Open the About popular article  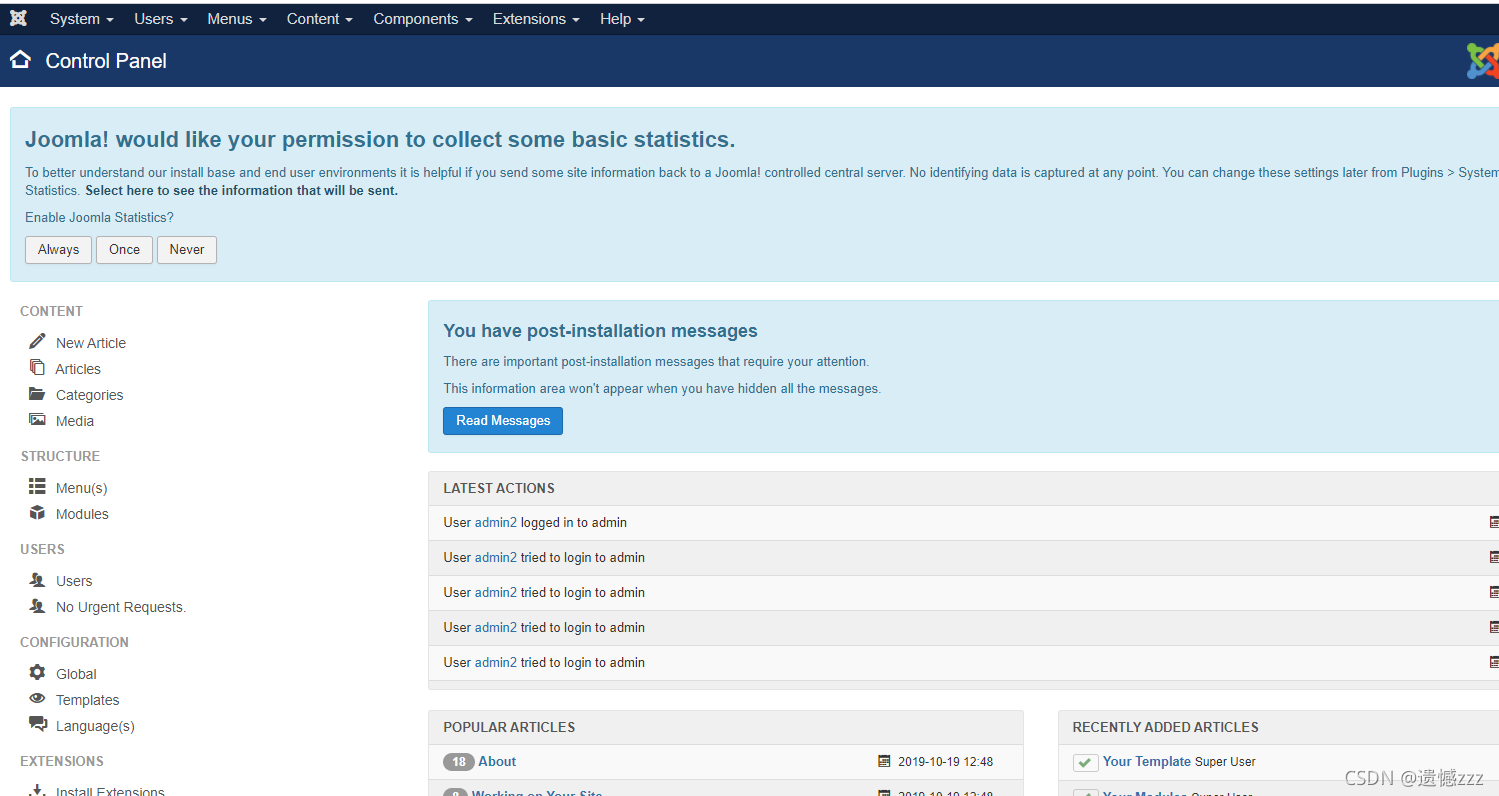tap(497, 761)
